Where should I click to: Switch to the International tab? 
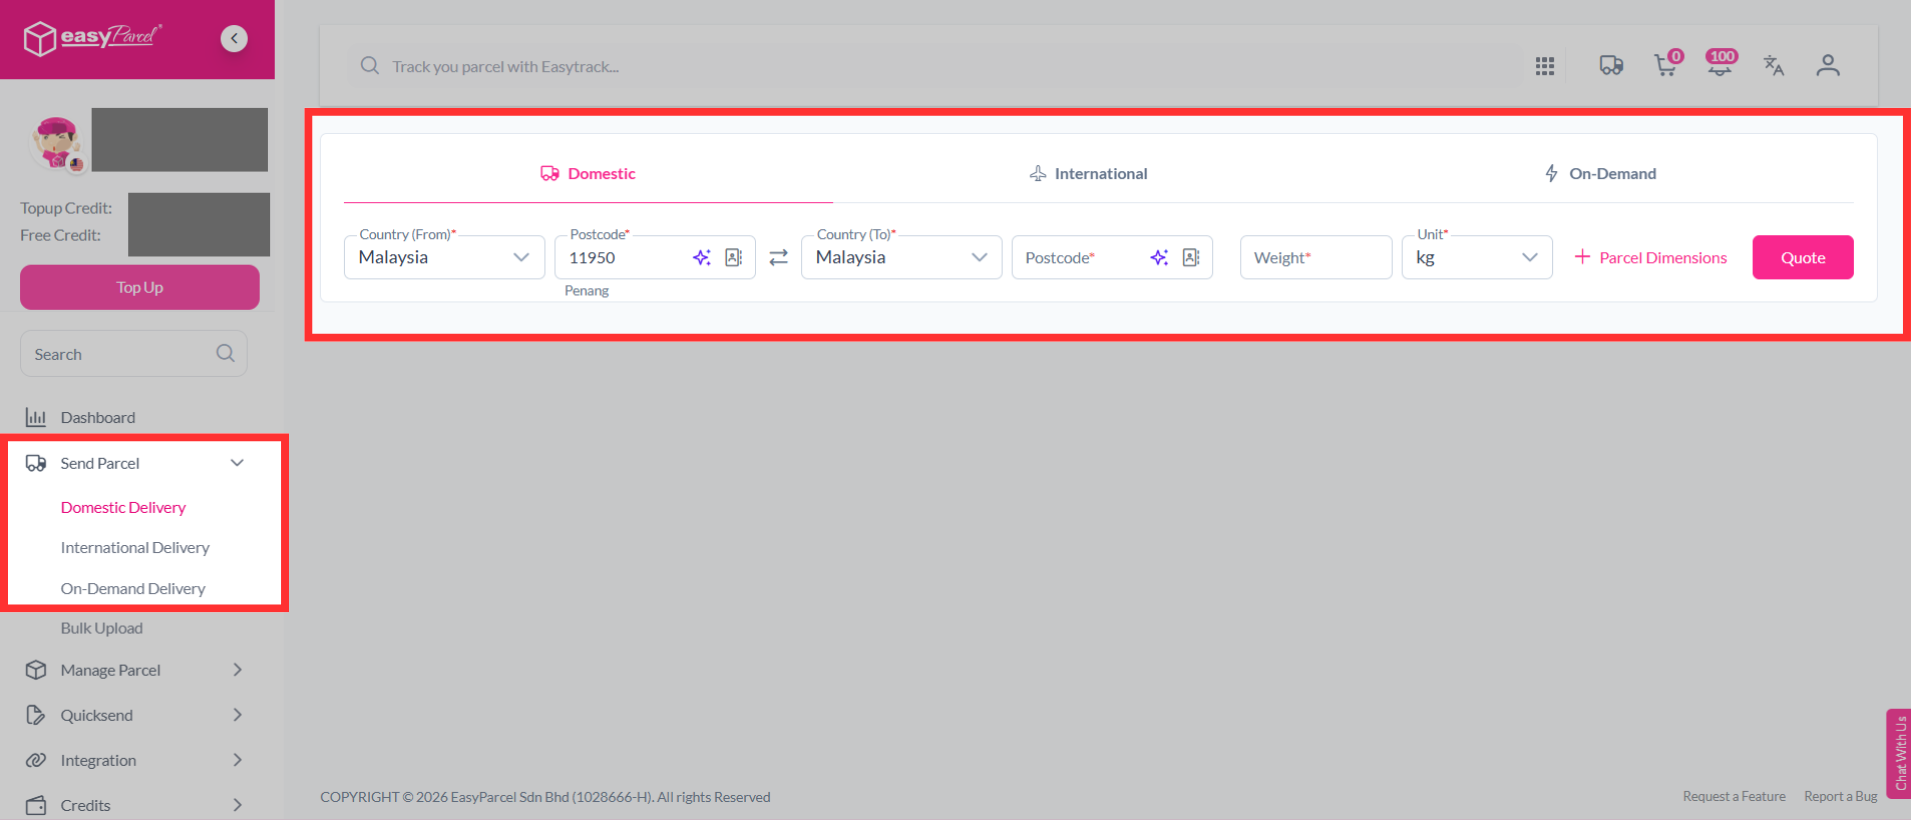click(1088, 174)
